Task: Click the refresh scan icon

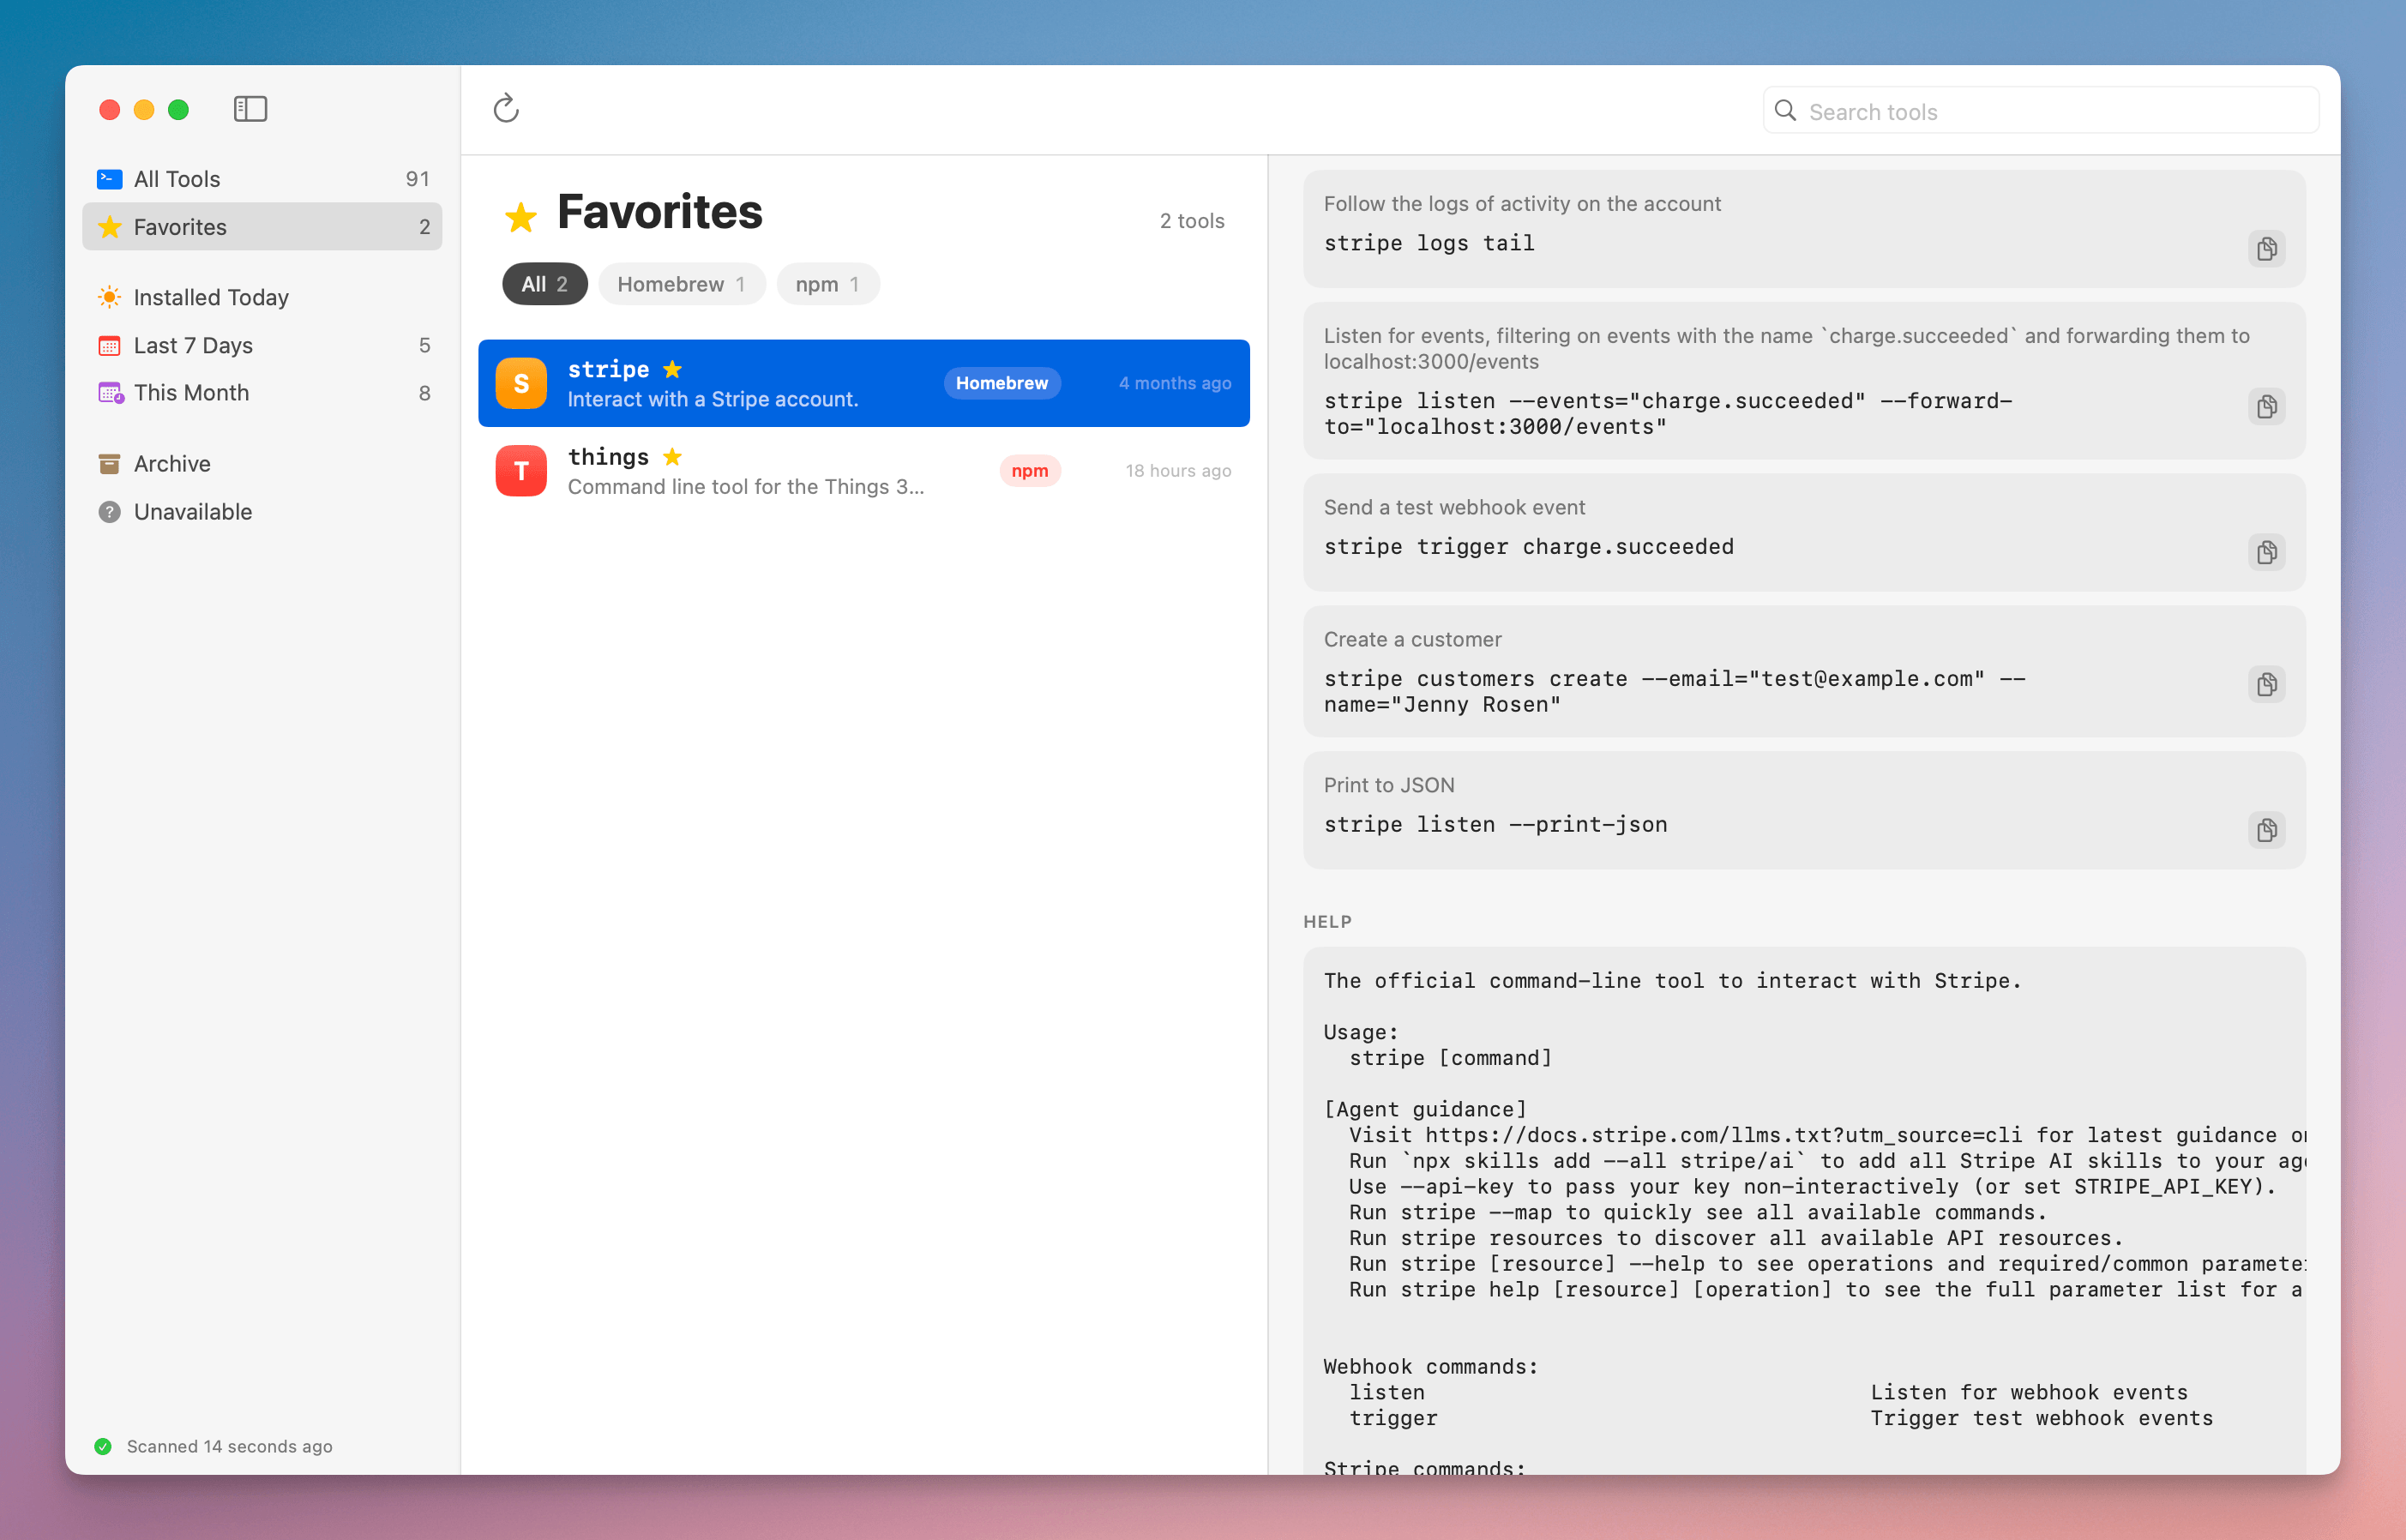Action: pyautogui.click(x=506, y=108)
